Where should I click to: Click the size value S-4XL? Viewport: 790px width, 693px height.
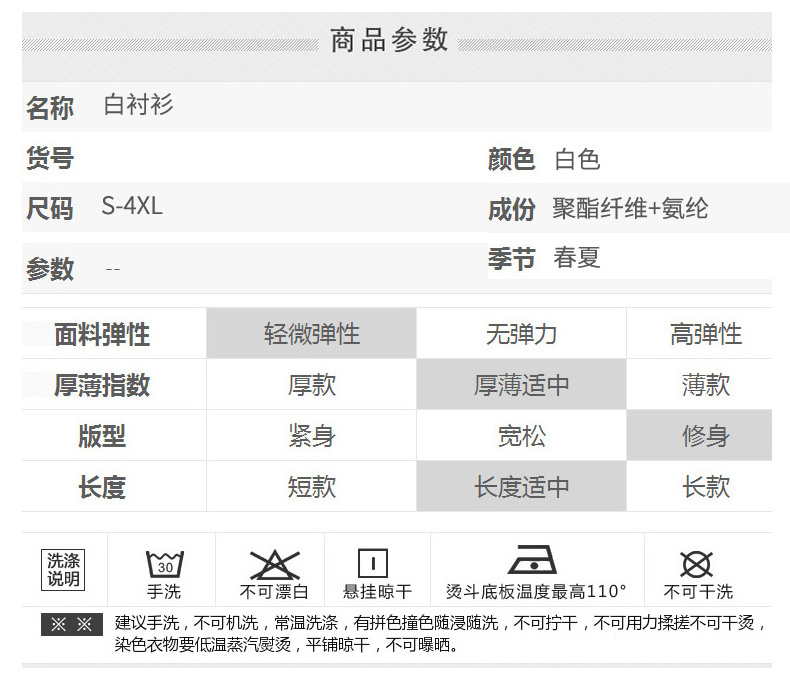pyautogui.click(x=132, y=207)
